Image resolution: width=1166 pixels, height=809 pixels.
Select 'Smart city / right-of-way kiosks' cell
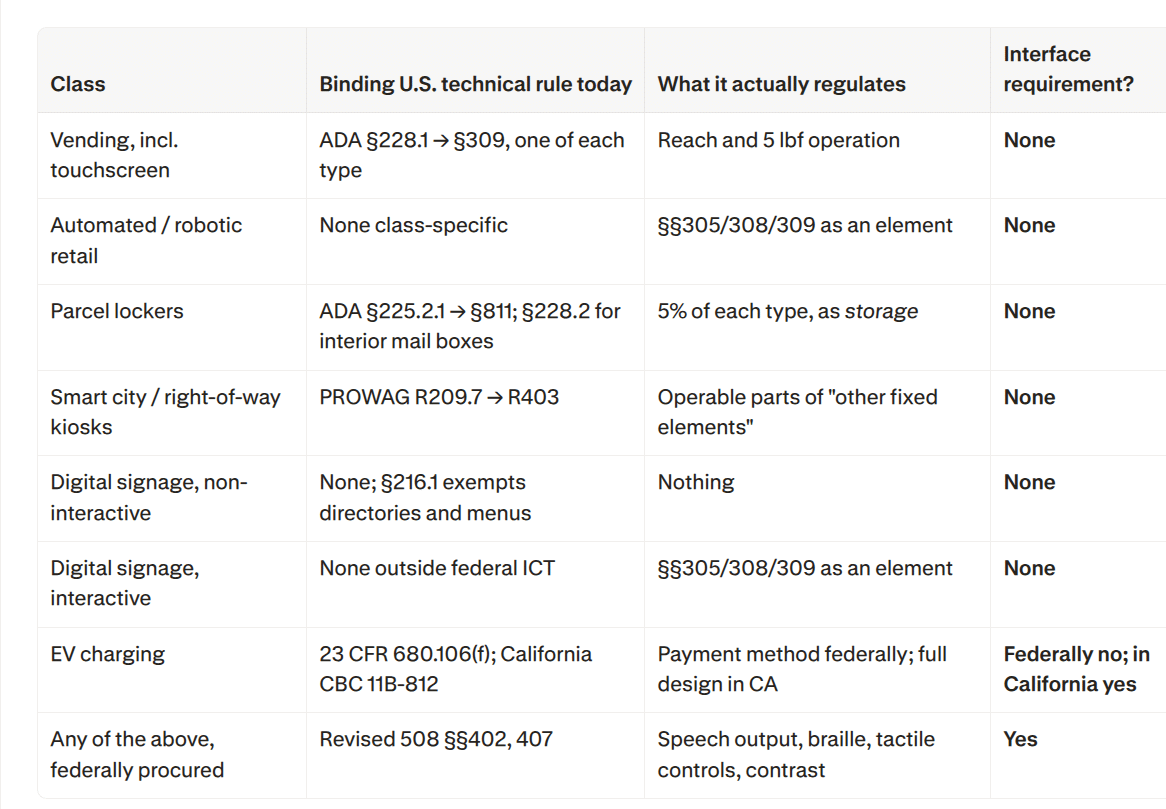[165, 412]
